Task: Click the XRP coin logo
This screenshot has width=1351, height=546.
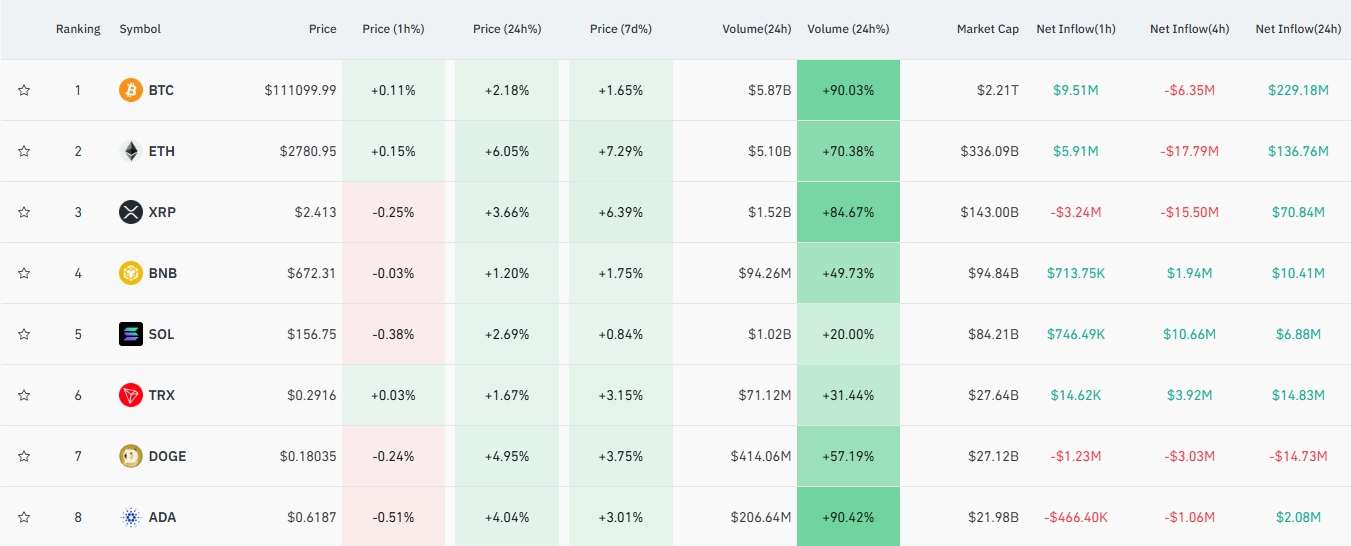Action: coord(131,212)
